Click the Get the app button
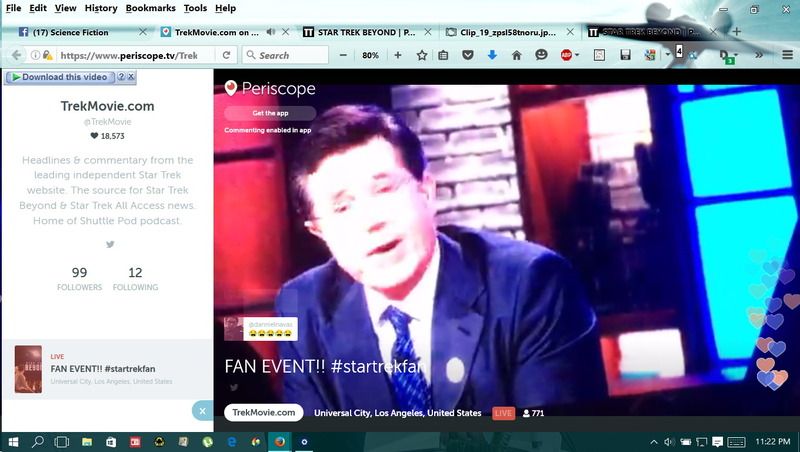The width and height of the screenshot is (800, 452). tap(270, 113)
